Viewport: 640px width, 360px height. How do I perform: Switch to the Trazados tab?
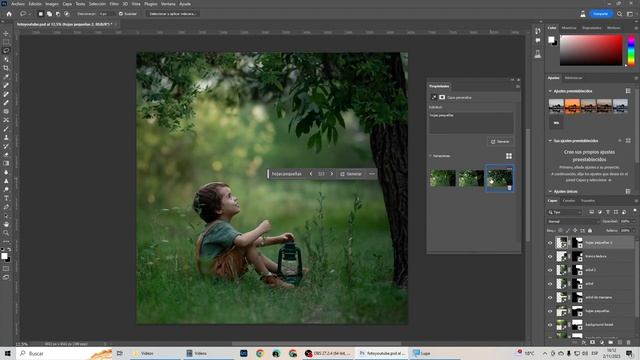(587, 201)
